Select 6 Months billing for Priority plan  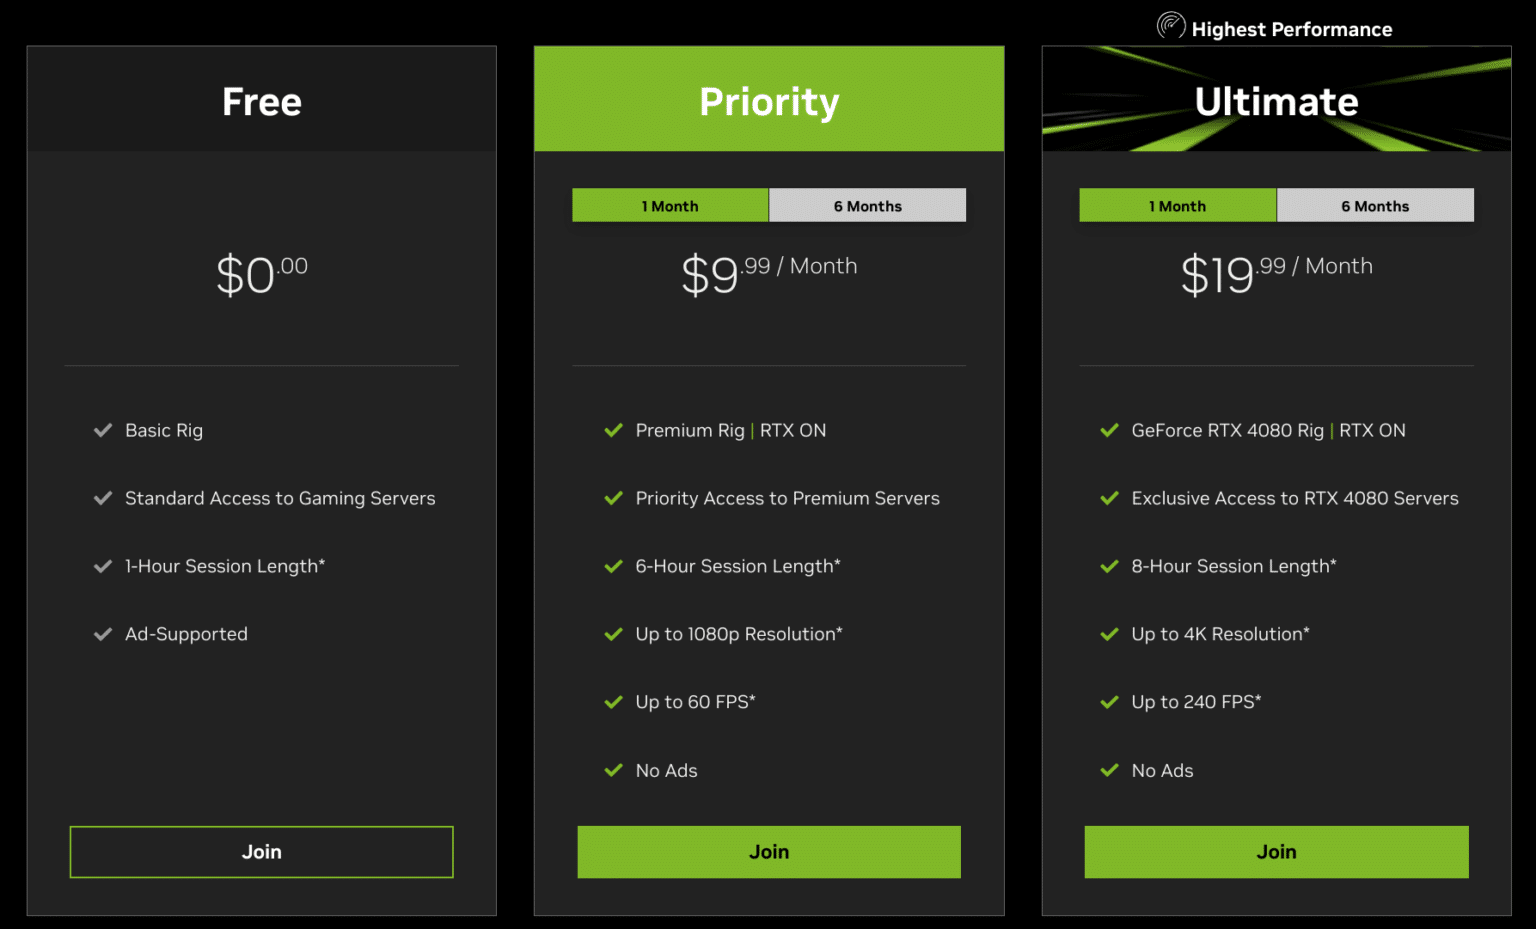[x=867, y=205]
